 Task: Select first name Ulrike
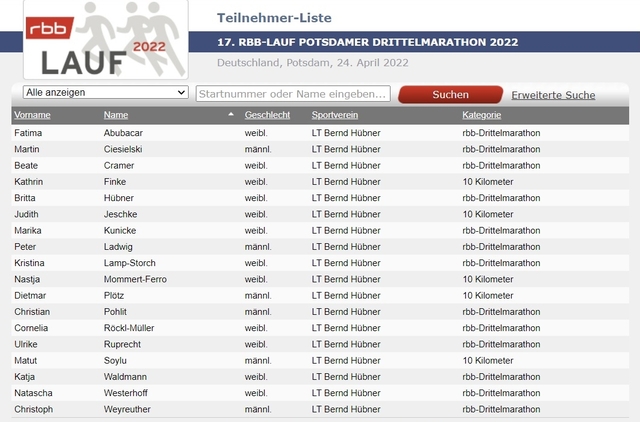point(26,344)
